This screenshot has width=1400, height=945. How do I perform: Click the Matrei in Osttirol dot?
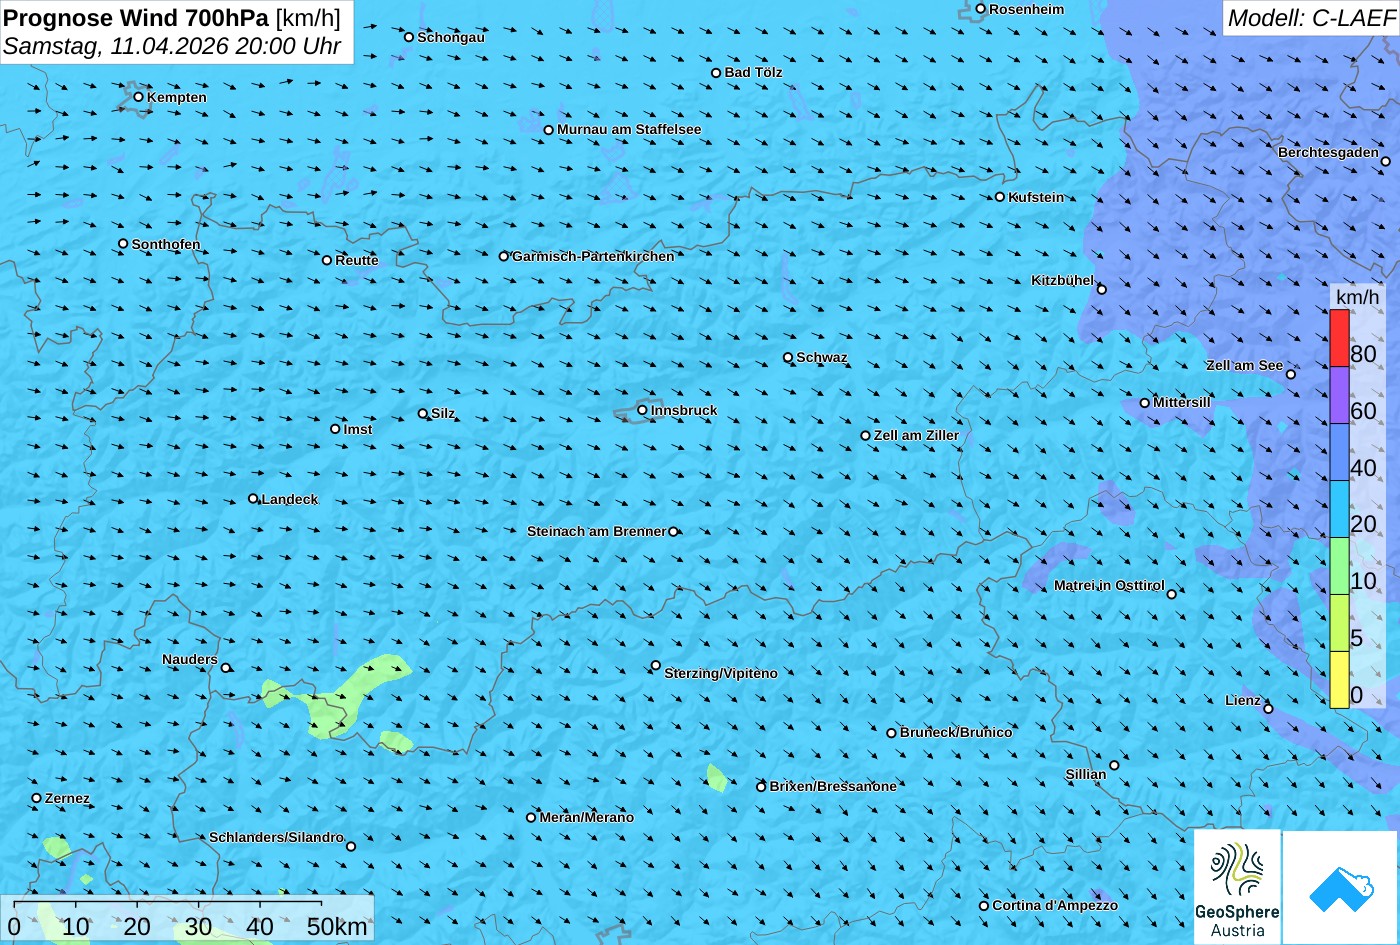coord(1171,594)
